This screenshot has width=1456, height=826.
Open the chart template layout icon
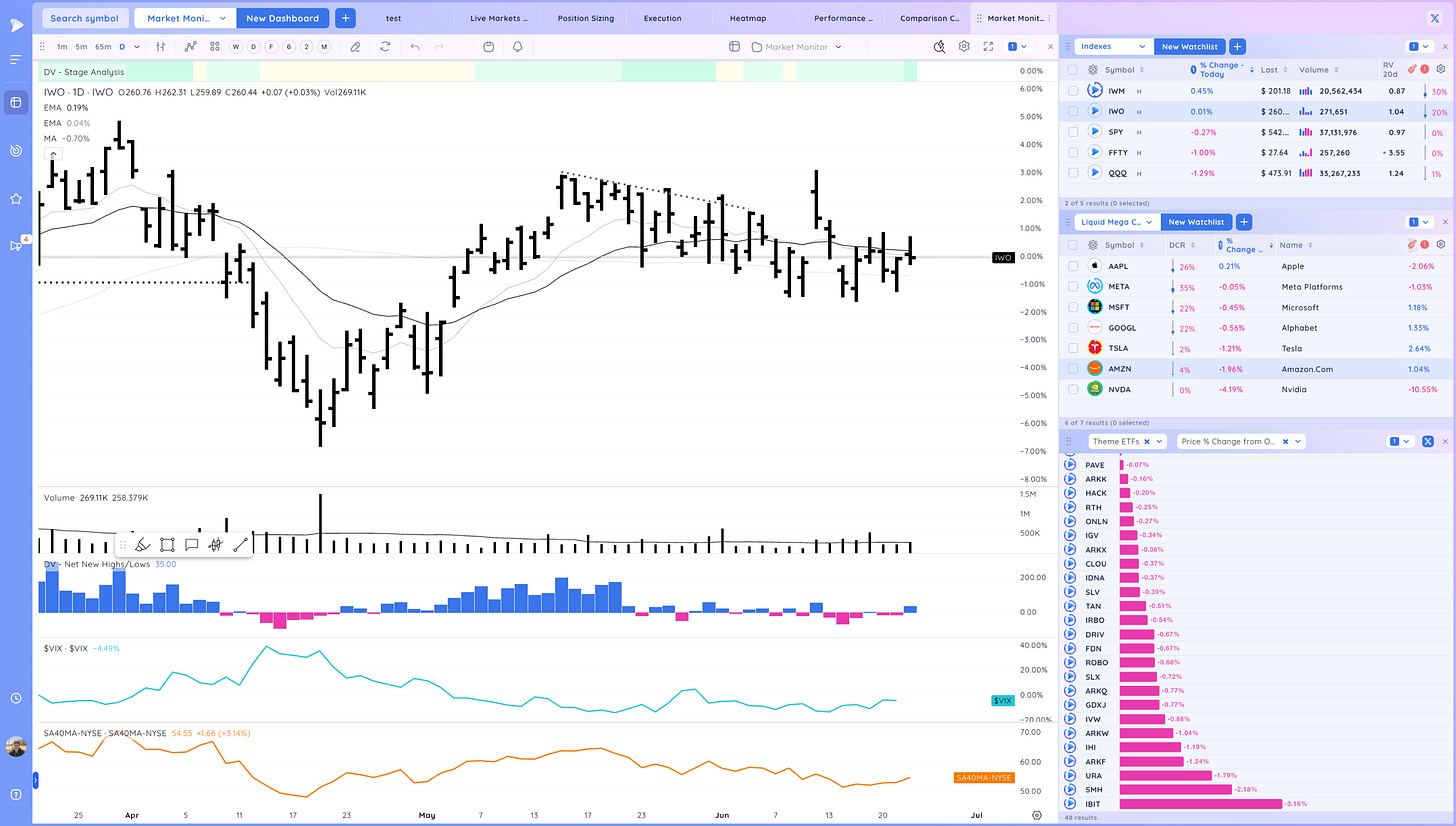coord(734,46)
